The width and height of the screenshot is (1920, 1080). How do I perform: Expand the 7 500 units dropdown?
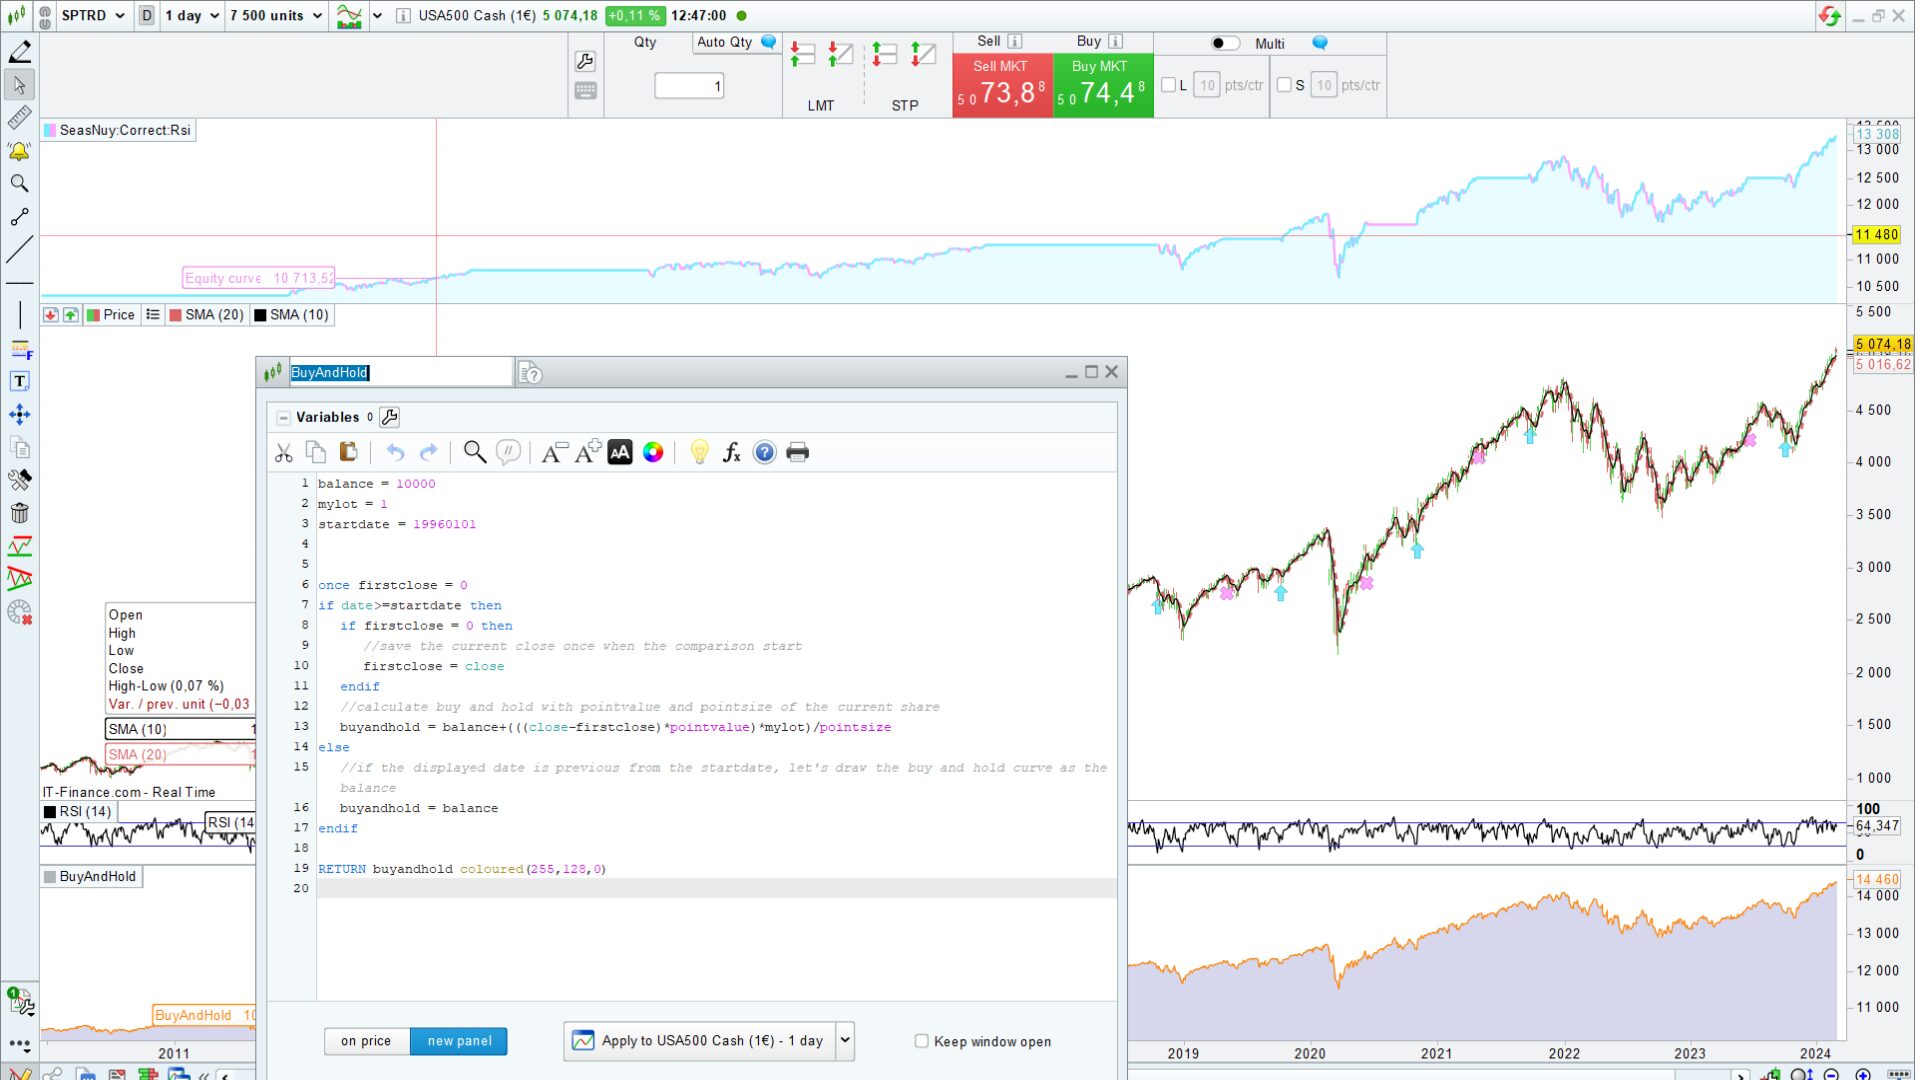click(276, 16)
